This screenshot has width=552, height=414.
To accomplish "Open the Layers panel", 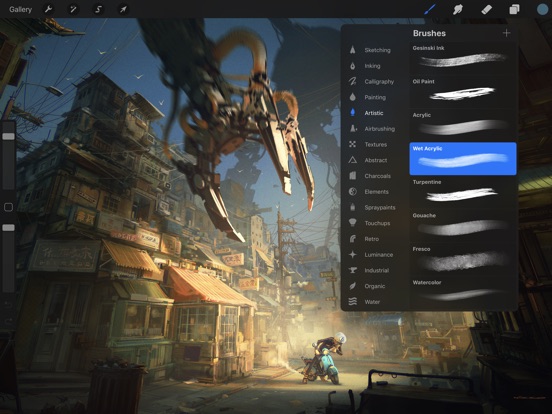I will tap(514, 9).
